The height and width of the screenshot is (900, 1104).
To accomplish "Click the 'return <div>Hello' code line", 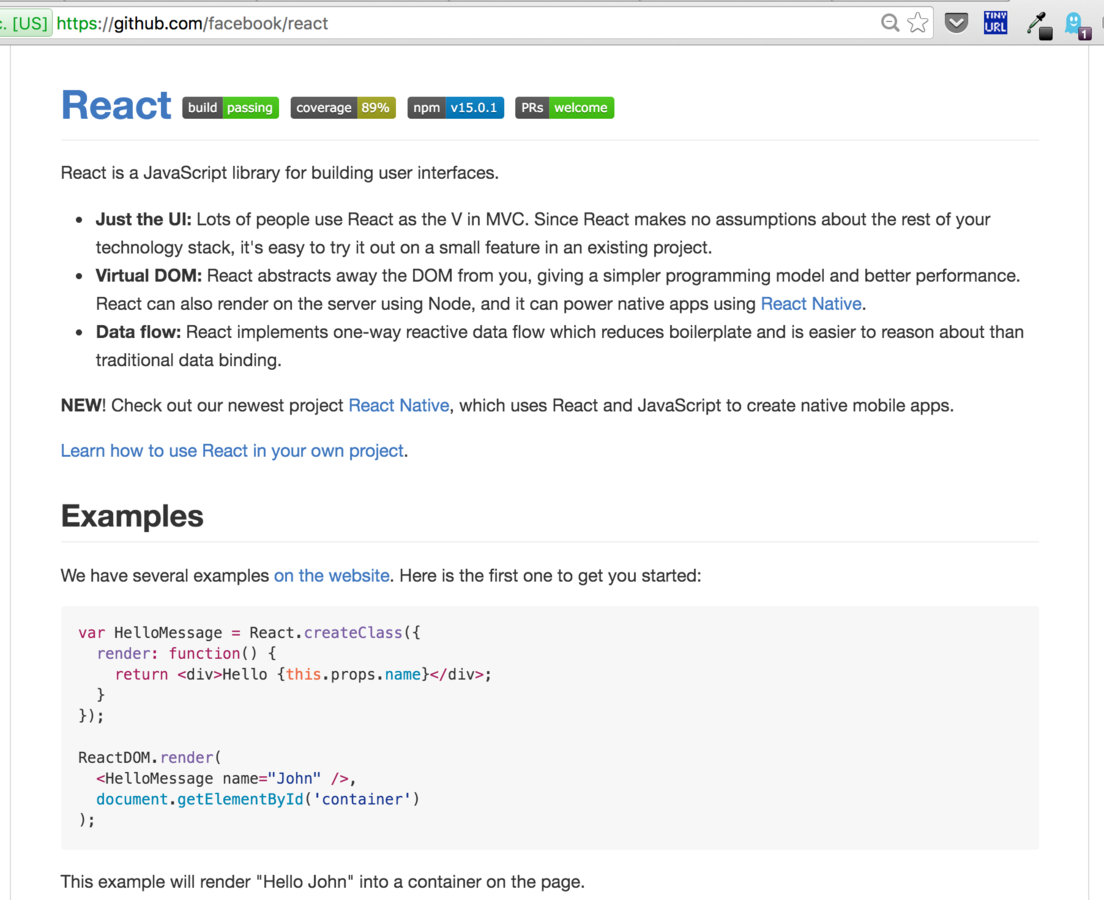I will (x=303, y=674).
